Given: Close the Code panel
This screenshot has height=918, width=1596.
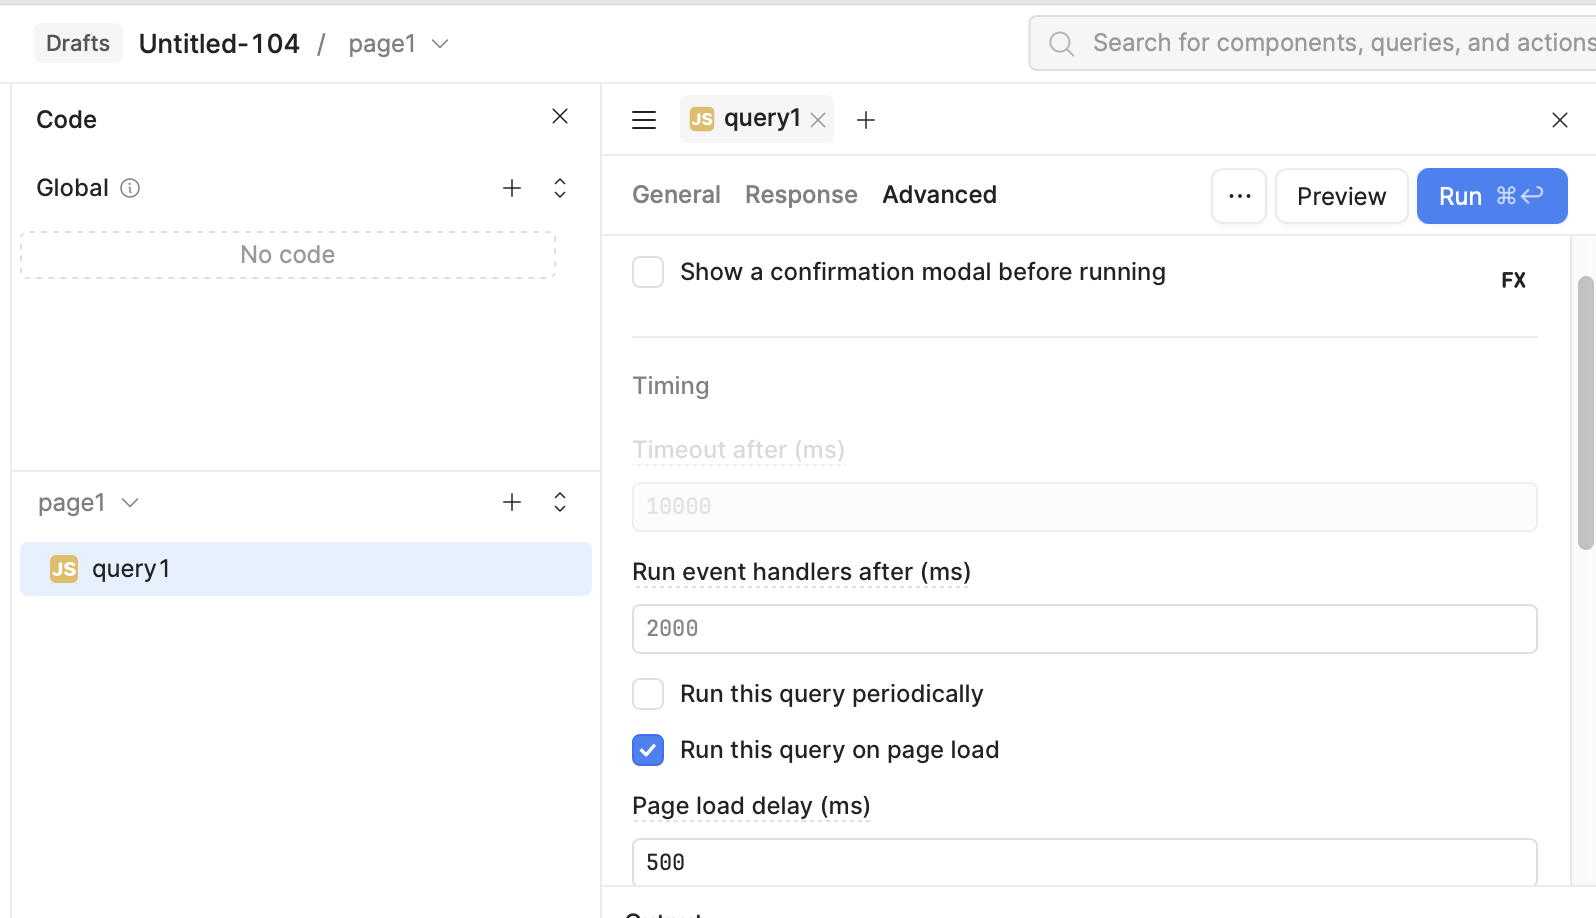Looking at the screenshot, I should 560,117.
